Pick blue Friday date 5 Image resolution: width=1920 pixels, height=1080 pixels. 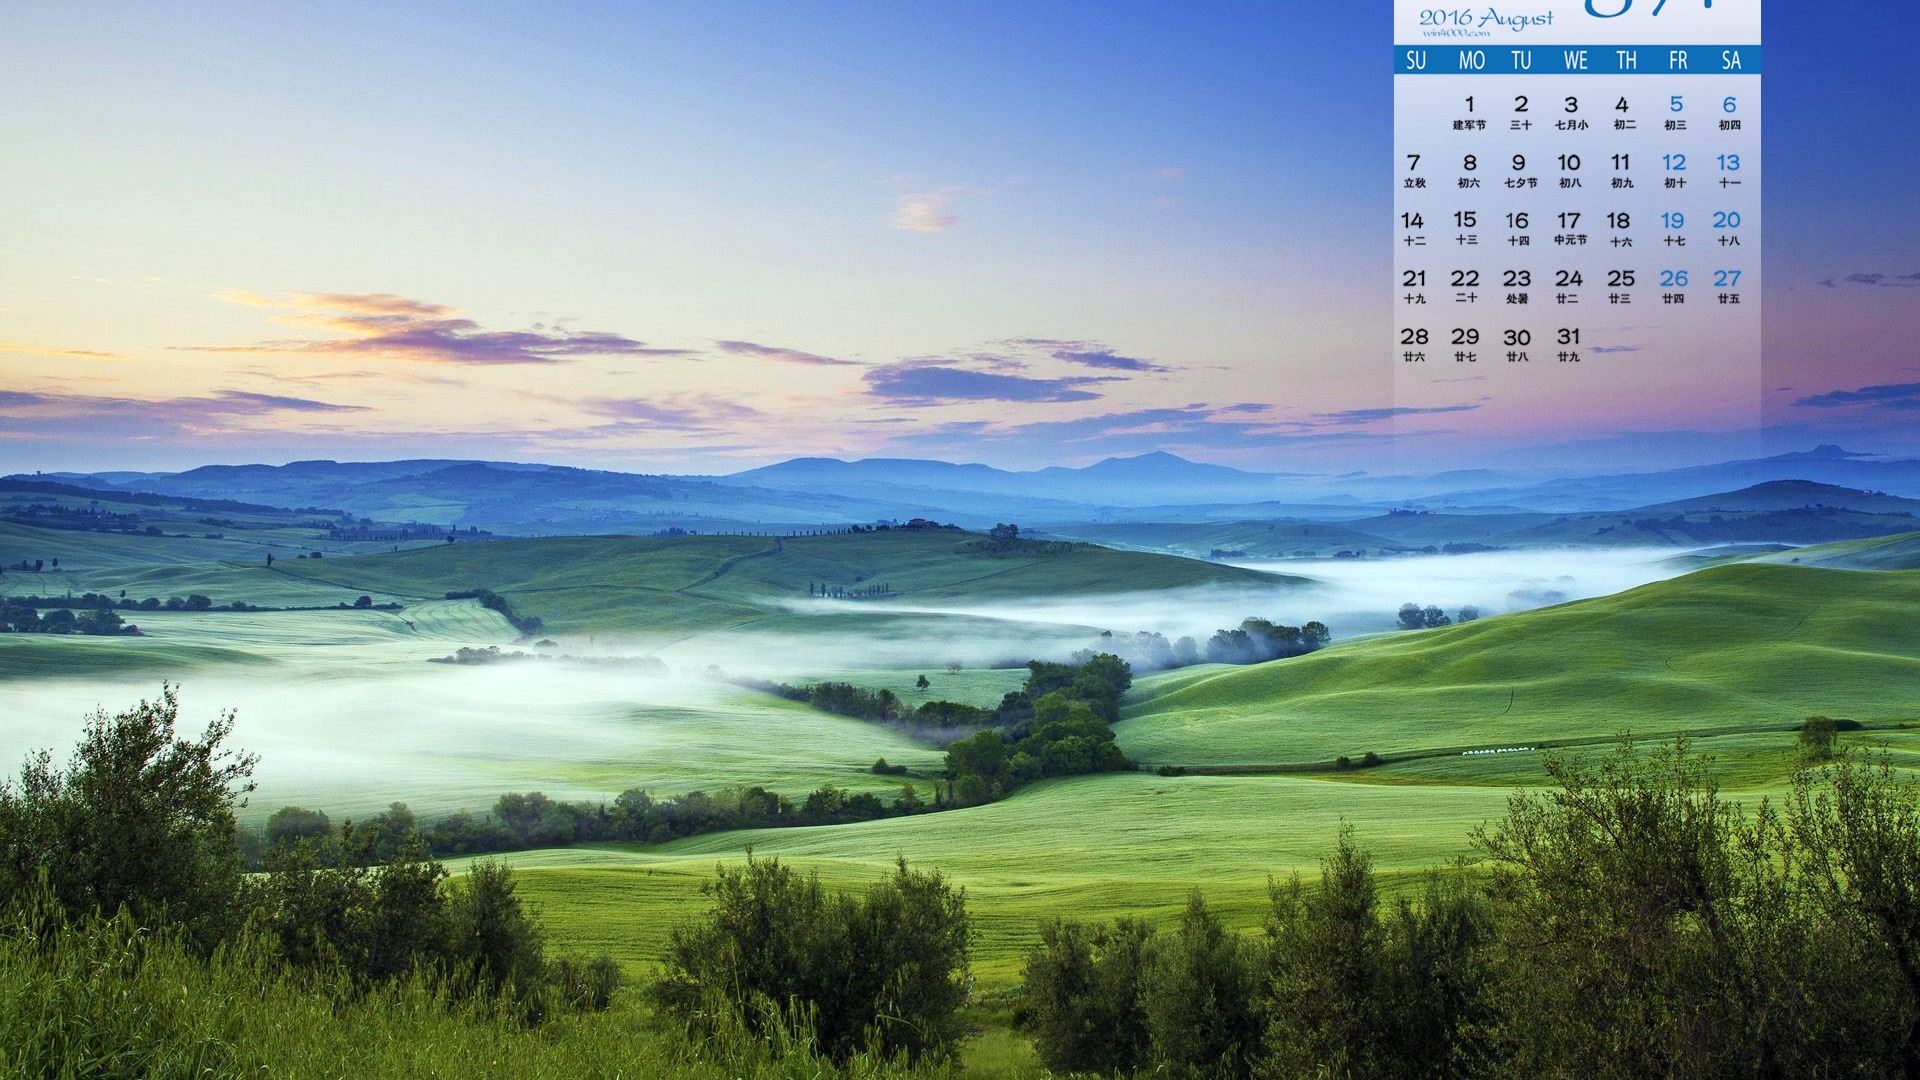coord(1676,113)
